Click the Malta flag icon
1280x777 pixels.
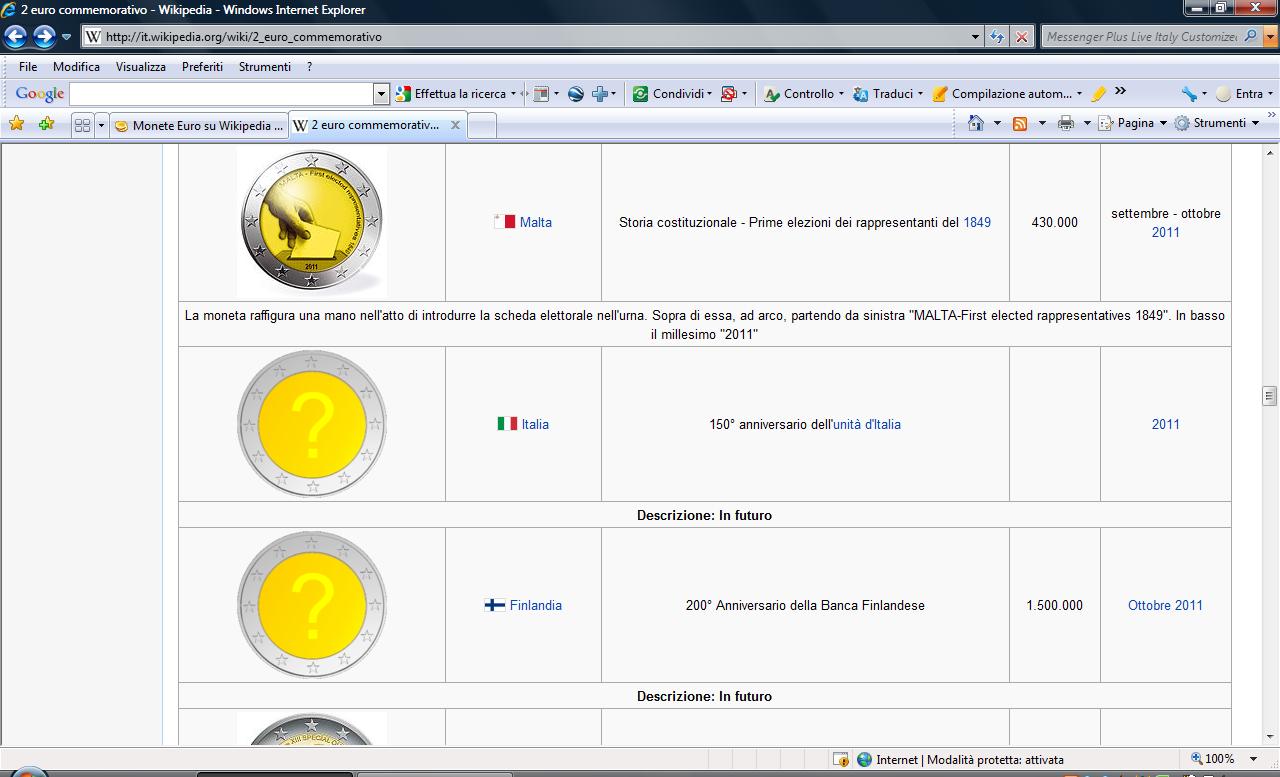pyautogui.click(x=505, y=222)
